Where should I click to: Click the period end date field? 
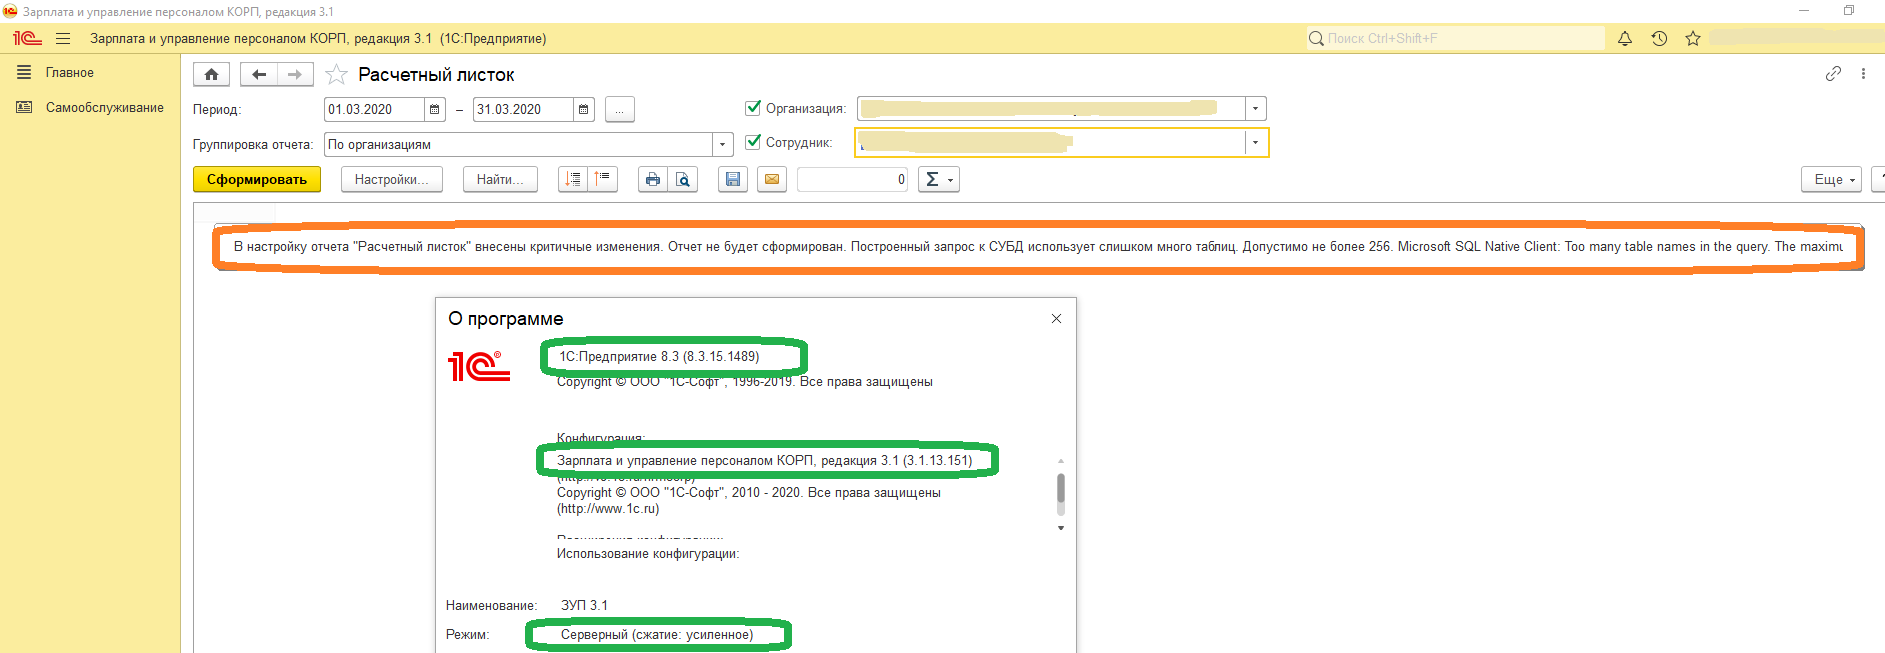tap(523, 109)
